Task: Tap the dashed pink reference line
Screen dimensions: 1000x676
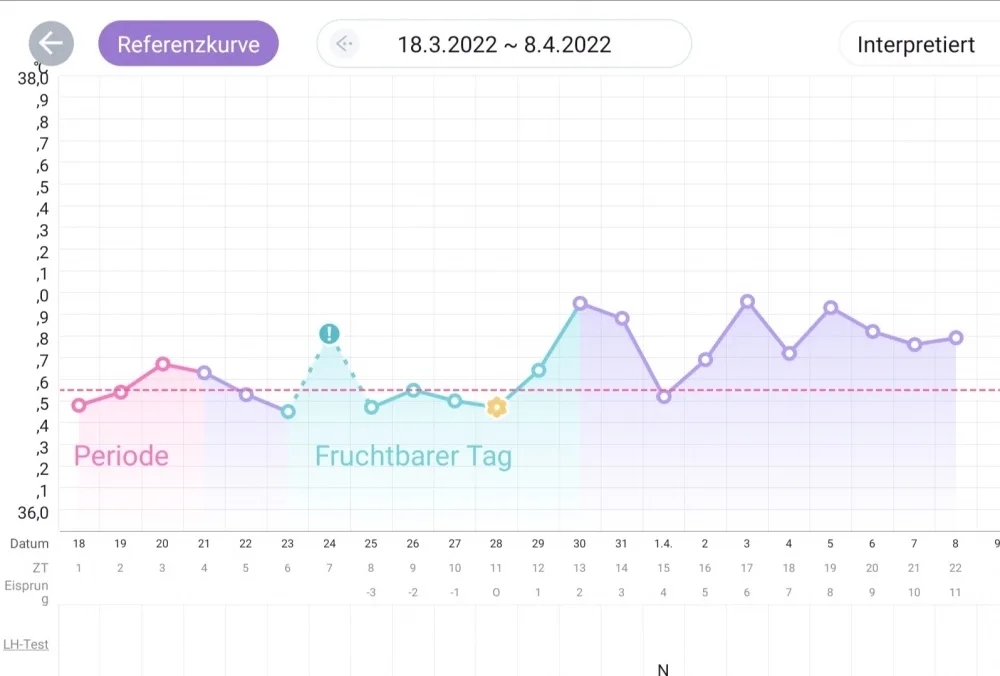Action: (529, 390)
